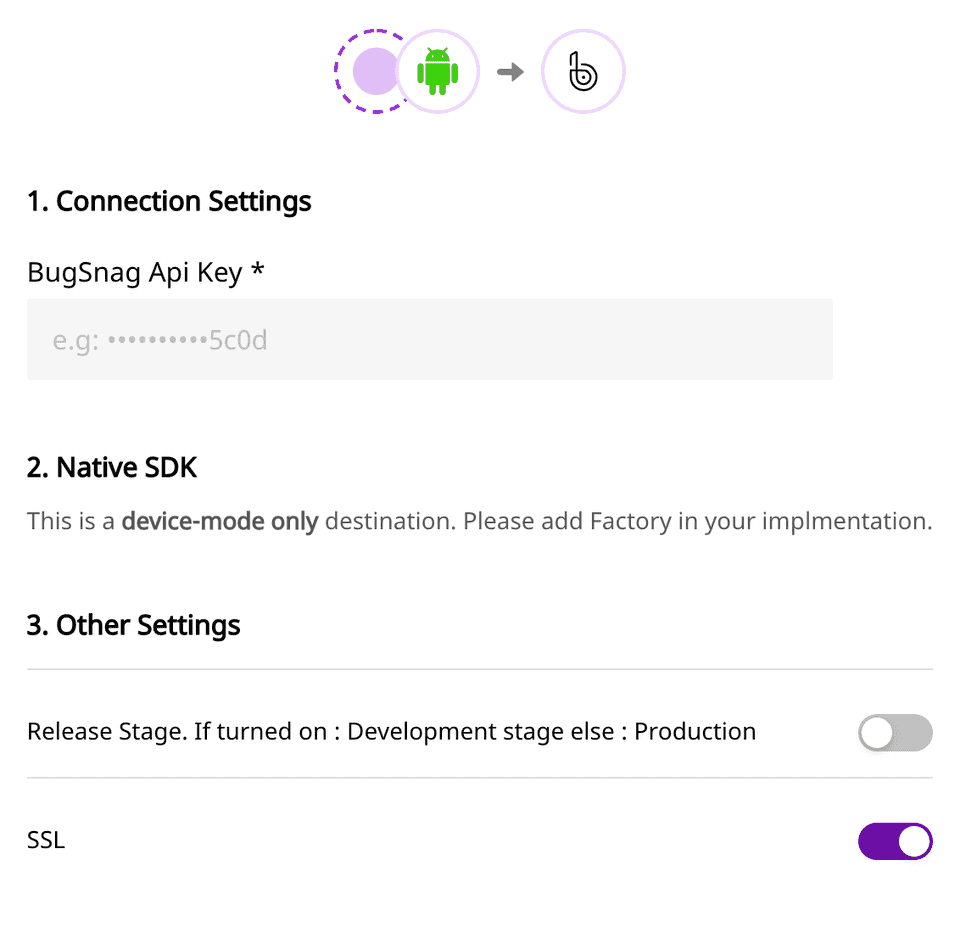Click the arrow between source and destination

(510, 71)
